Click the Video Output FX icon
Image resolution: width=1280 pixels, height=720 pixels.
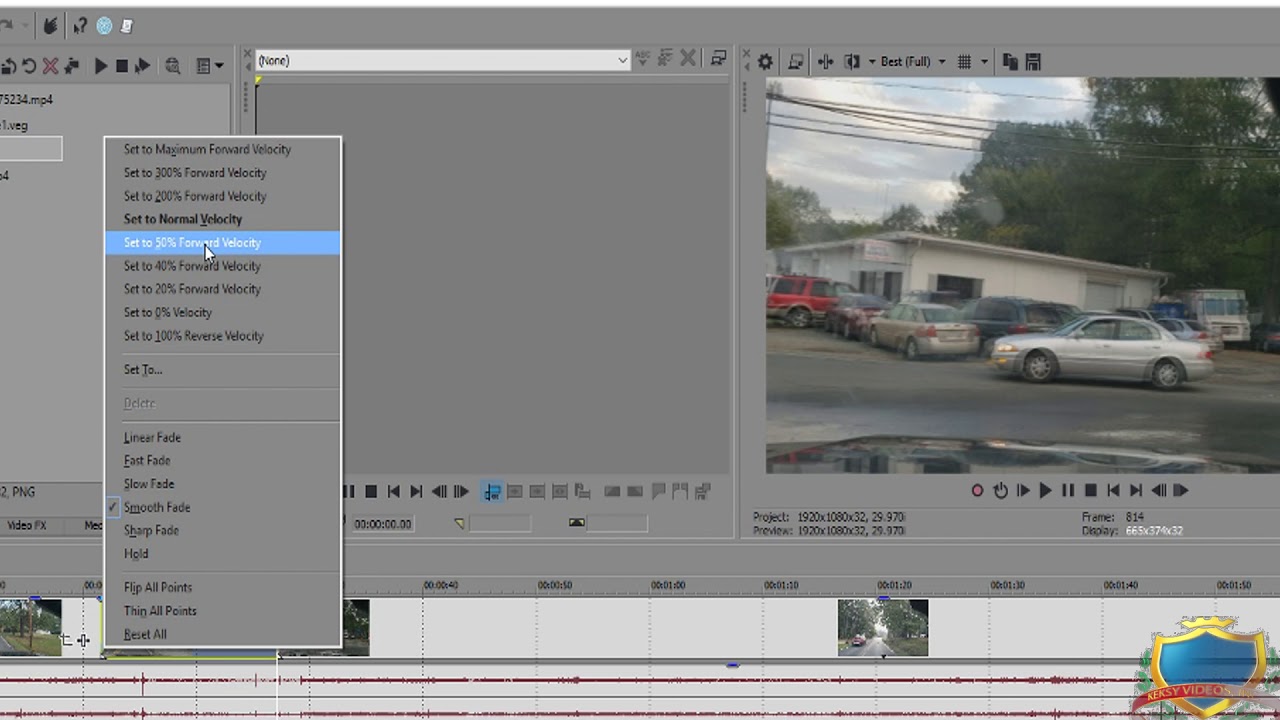825,62
